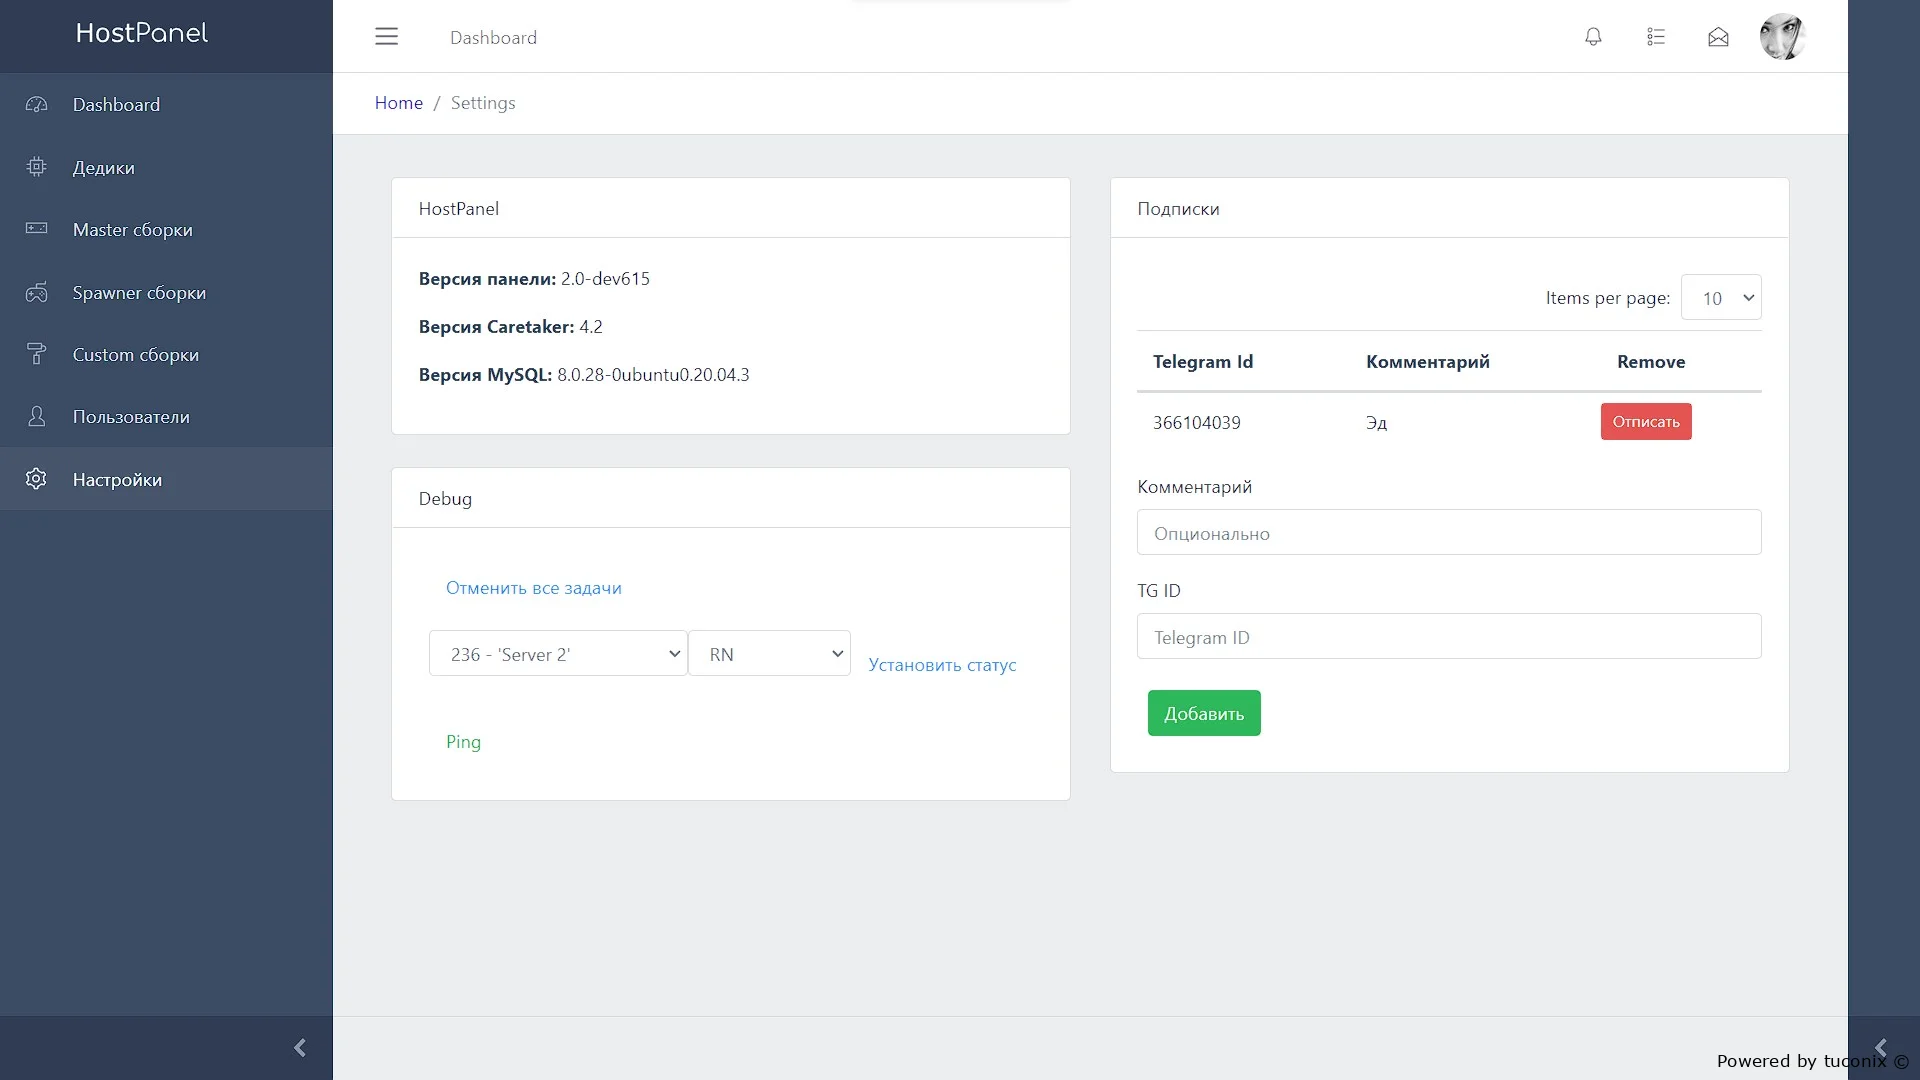Collapse the left sidebar with bottom chevron

coord(299,1047)
